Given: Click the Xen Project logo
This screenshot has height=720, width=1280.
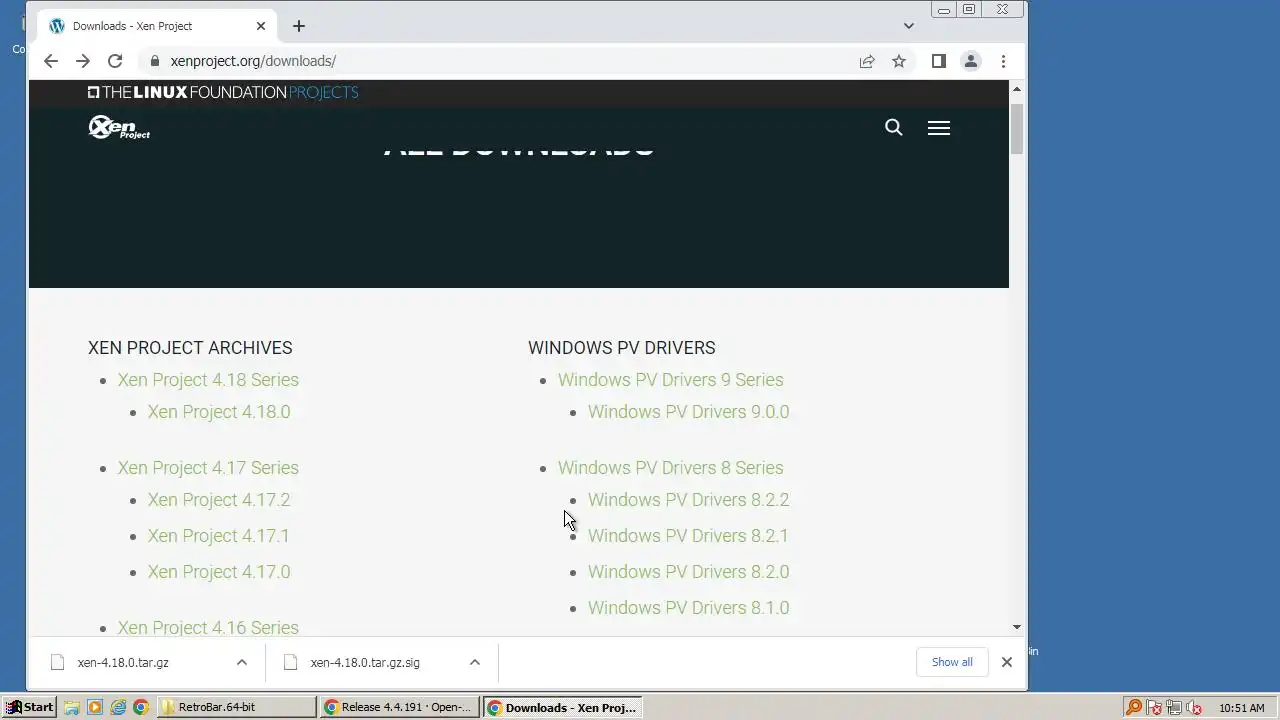Looking at the screenshot, I should coord(119,127).
